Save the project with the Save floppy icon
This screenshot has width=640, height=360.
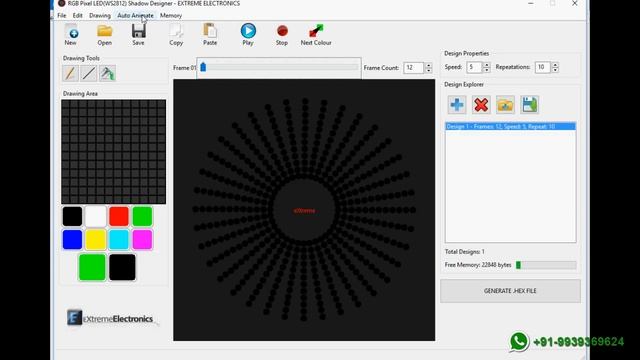[138, 34]
